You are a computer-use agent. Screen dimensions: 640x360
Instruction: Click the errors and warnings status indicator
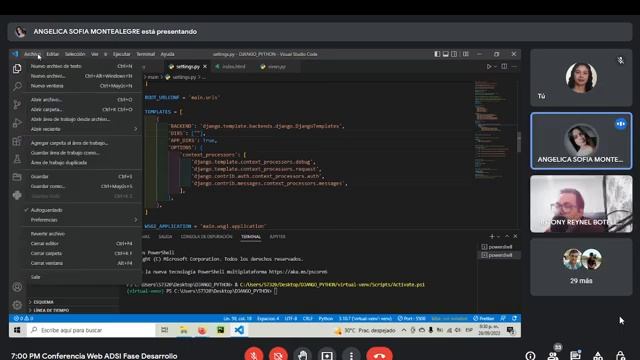click(23, 318)
